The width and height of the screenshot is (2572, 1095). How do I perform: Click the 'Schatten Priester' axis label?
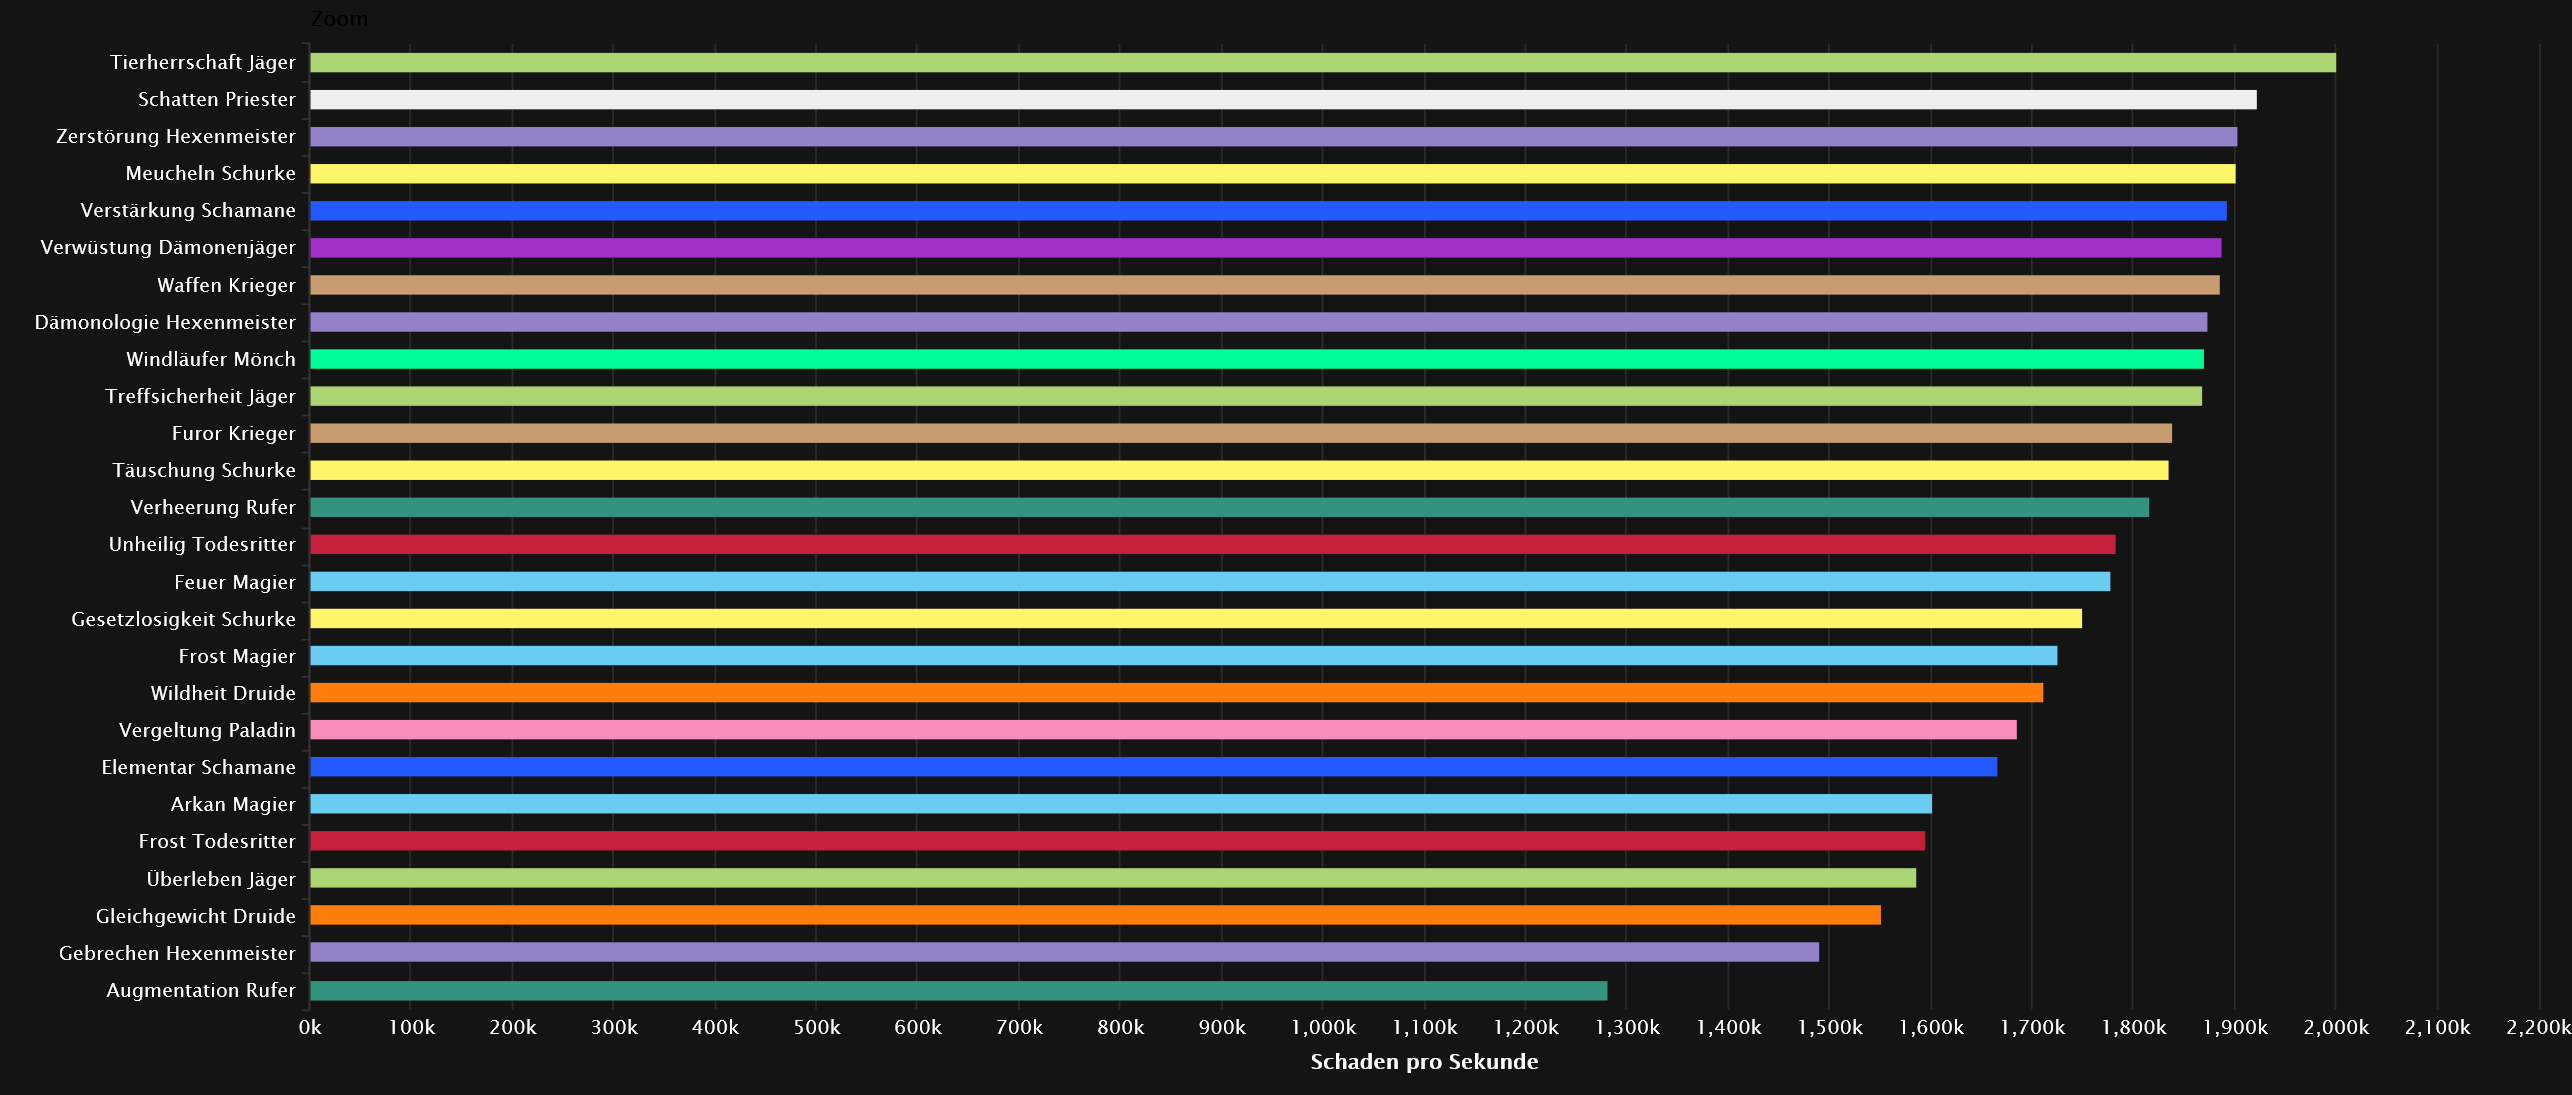point(217,99)
